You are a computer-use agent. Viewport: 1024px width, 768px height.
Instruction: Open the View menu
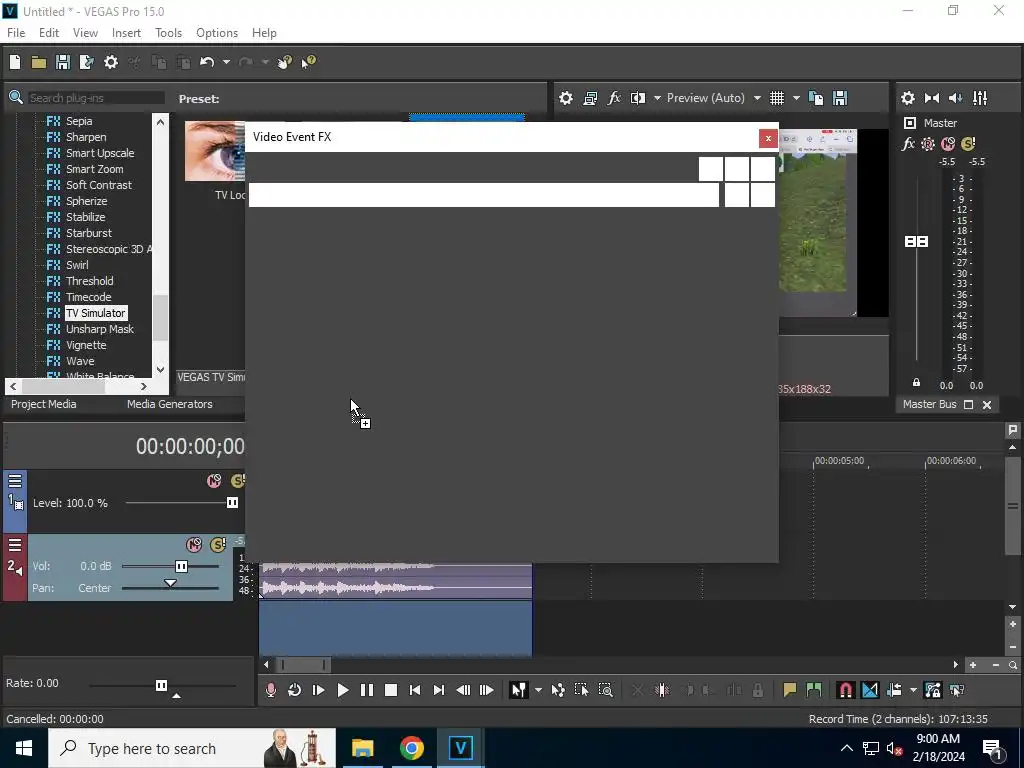coord(85,33)
